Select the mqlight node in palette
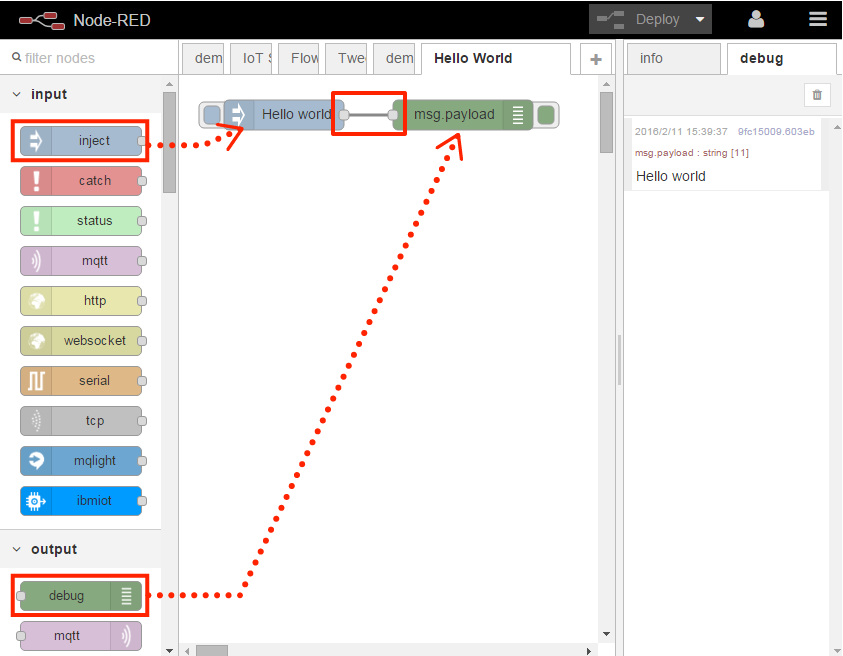Image resolution: width=843 pixels, height=656 pixels. tap(81, 461)
